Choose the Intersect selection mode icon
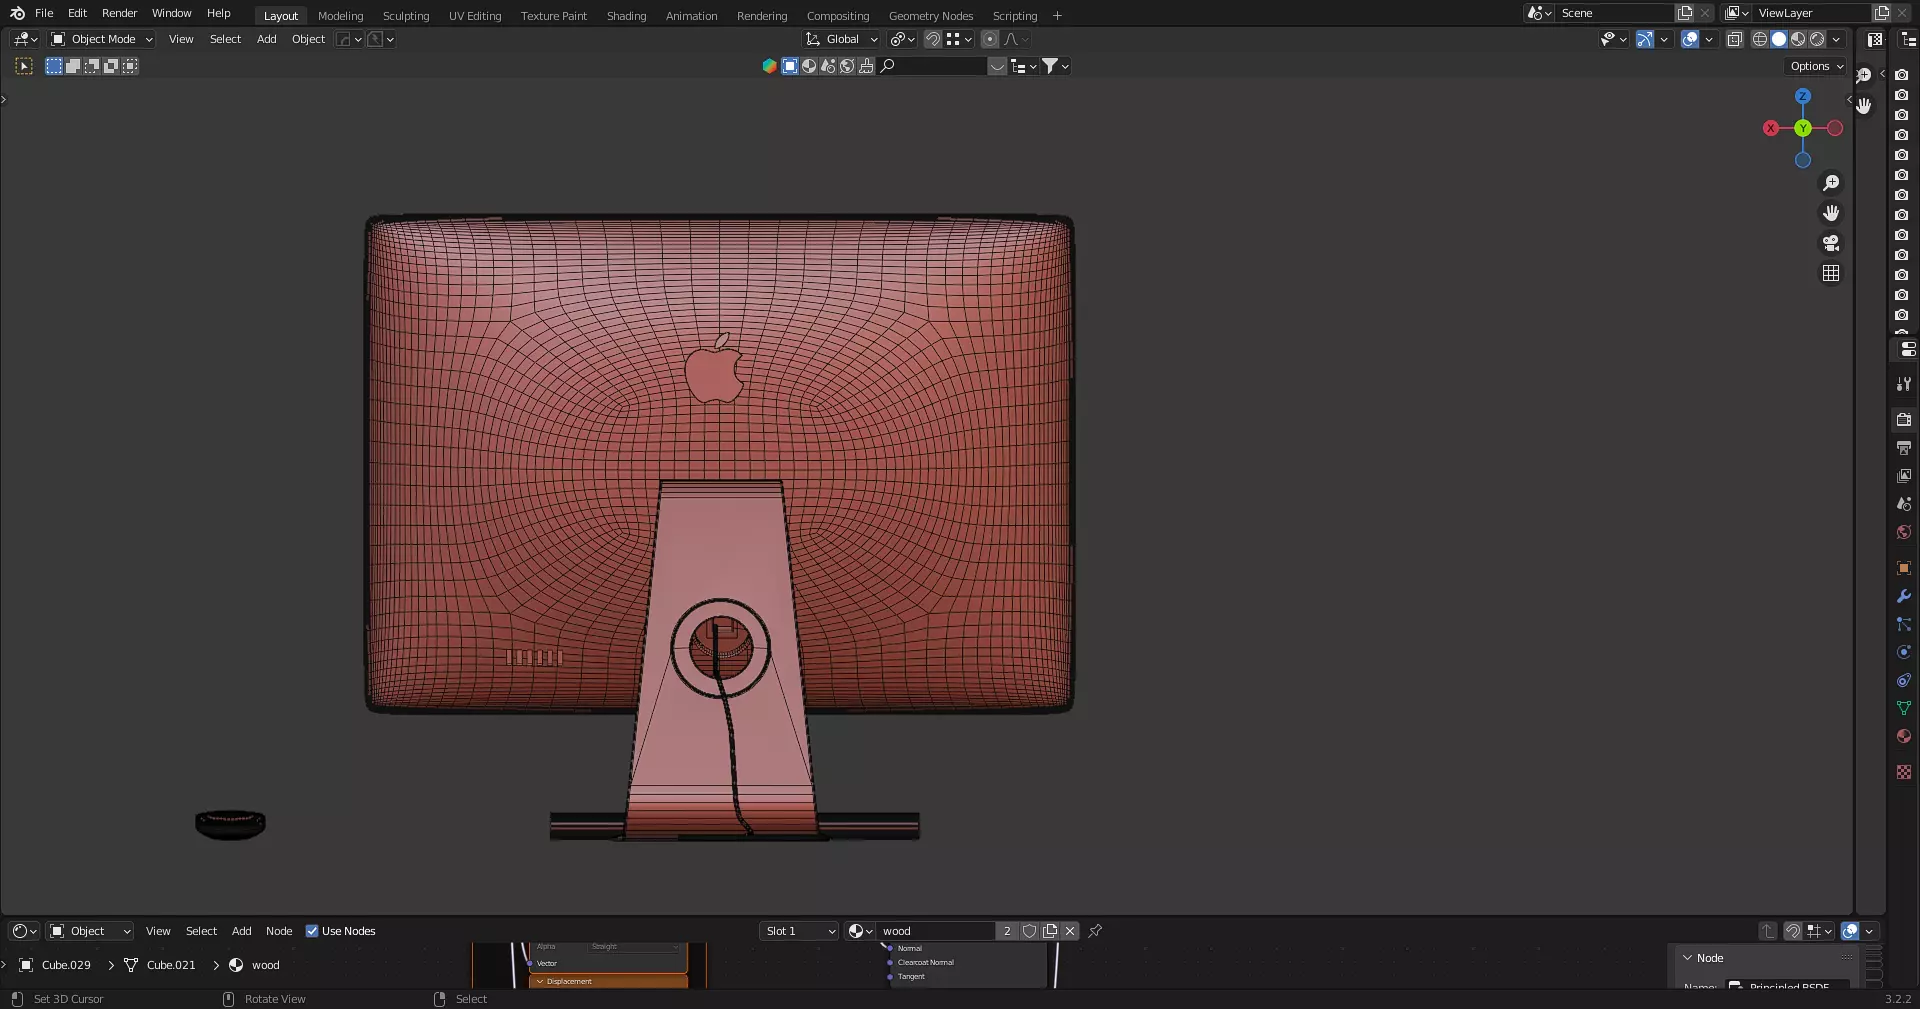The image size is (1920, 1009). coord(130,66)
